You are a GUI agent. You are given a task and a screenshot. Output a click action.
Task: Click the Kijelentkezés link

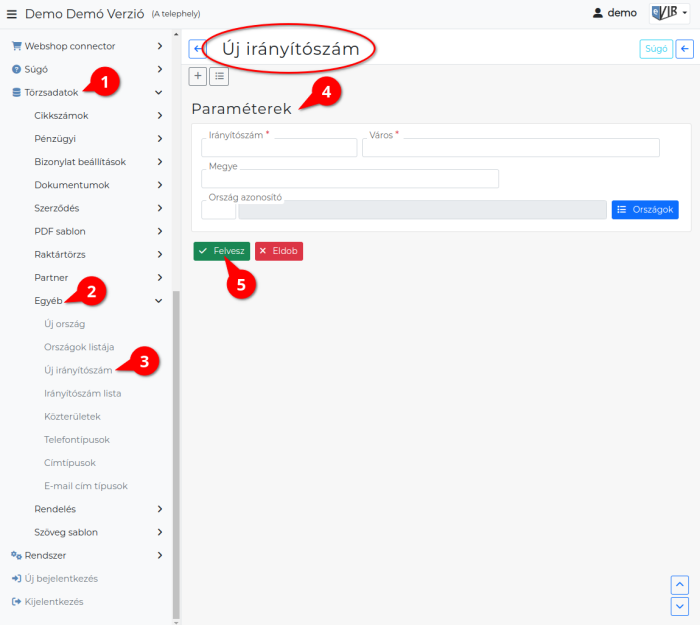coord(54,602)
